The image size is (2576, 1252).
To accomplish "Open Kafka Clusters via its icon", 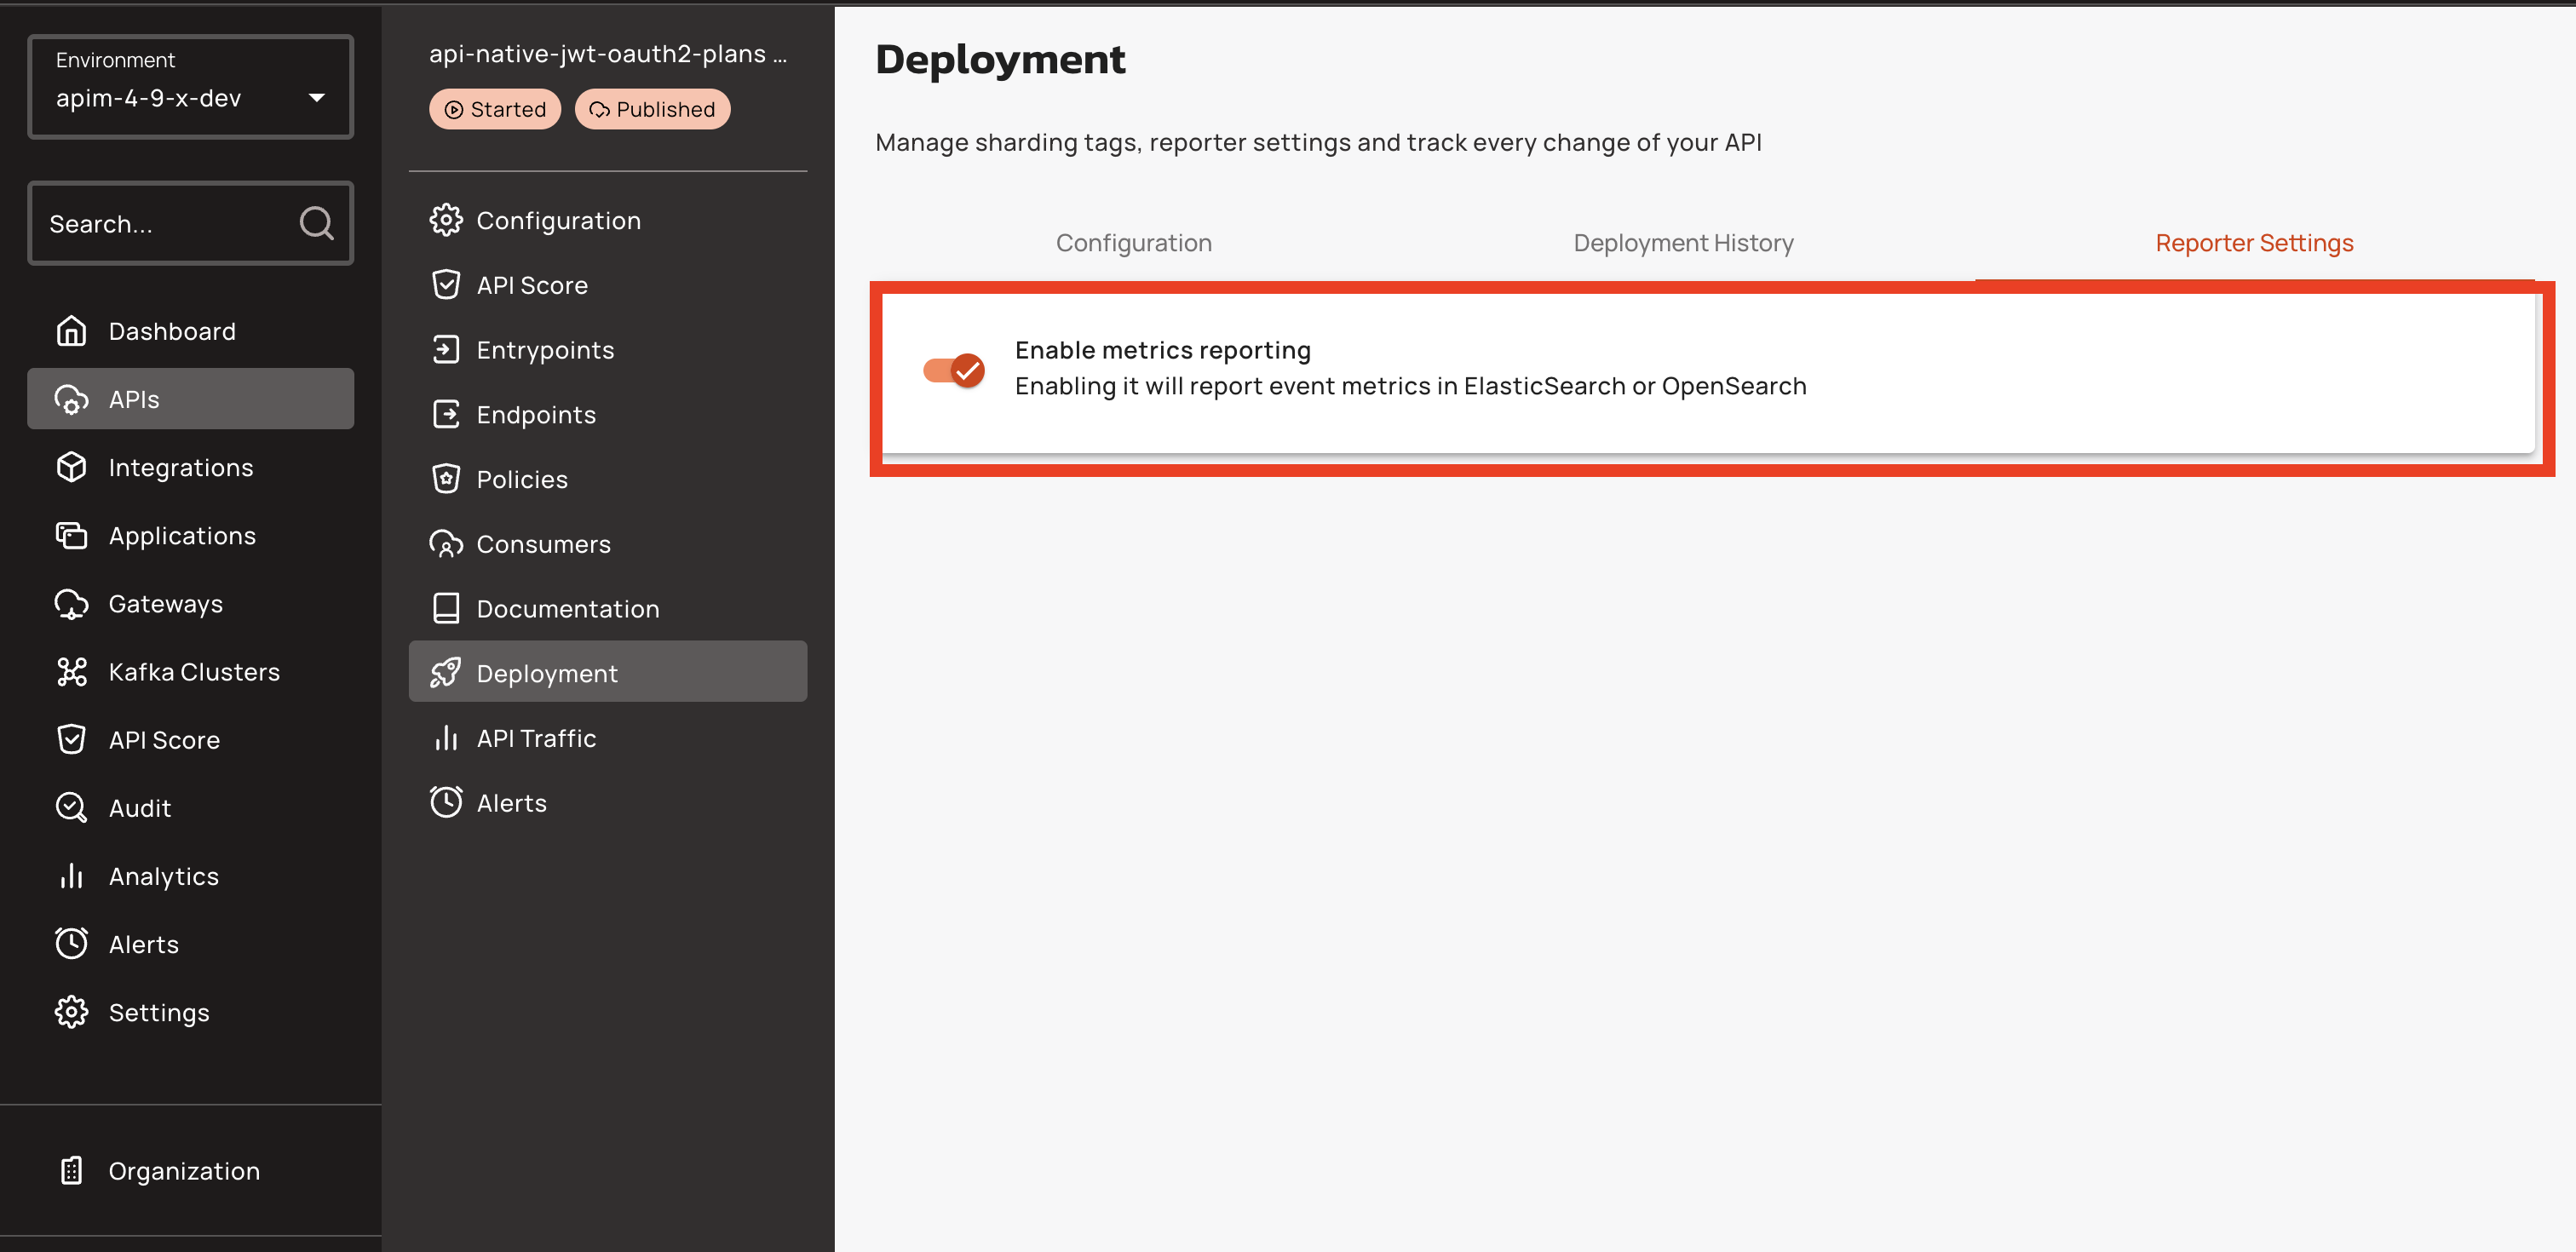I will click(71, 672).
